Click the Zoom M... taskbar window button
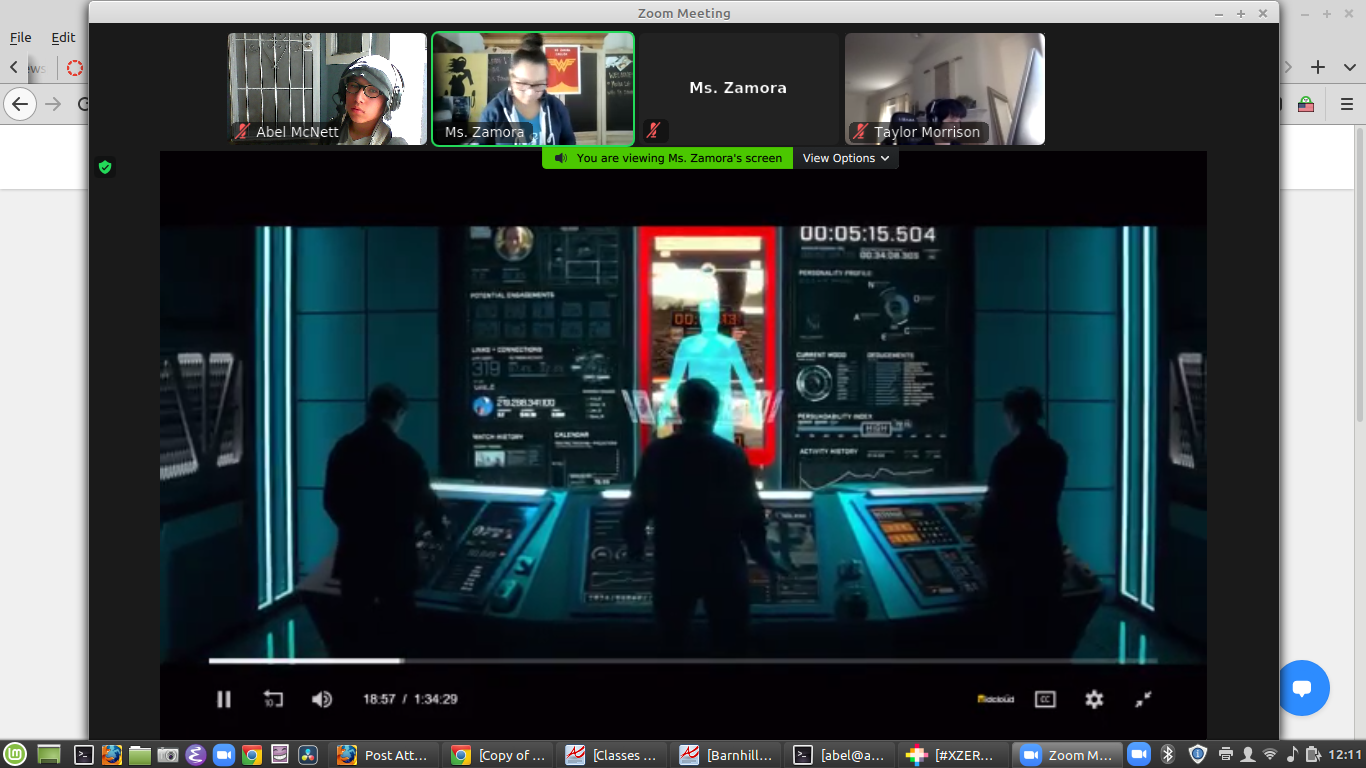1366x768 pixels. click(1069, 755)
